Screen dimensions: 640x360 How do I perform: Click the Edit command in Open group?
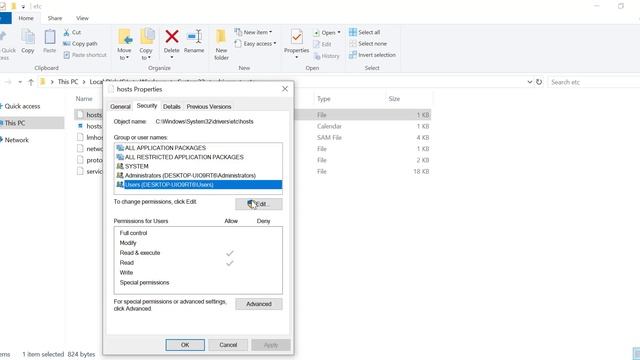pyautogui.click(x=322, y=44)
